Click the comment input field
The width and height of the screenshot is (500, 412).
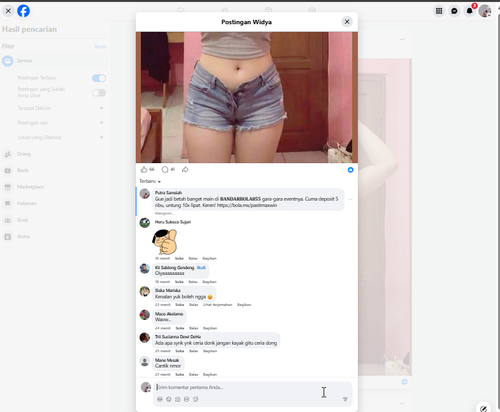click(x=253, y=387)
